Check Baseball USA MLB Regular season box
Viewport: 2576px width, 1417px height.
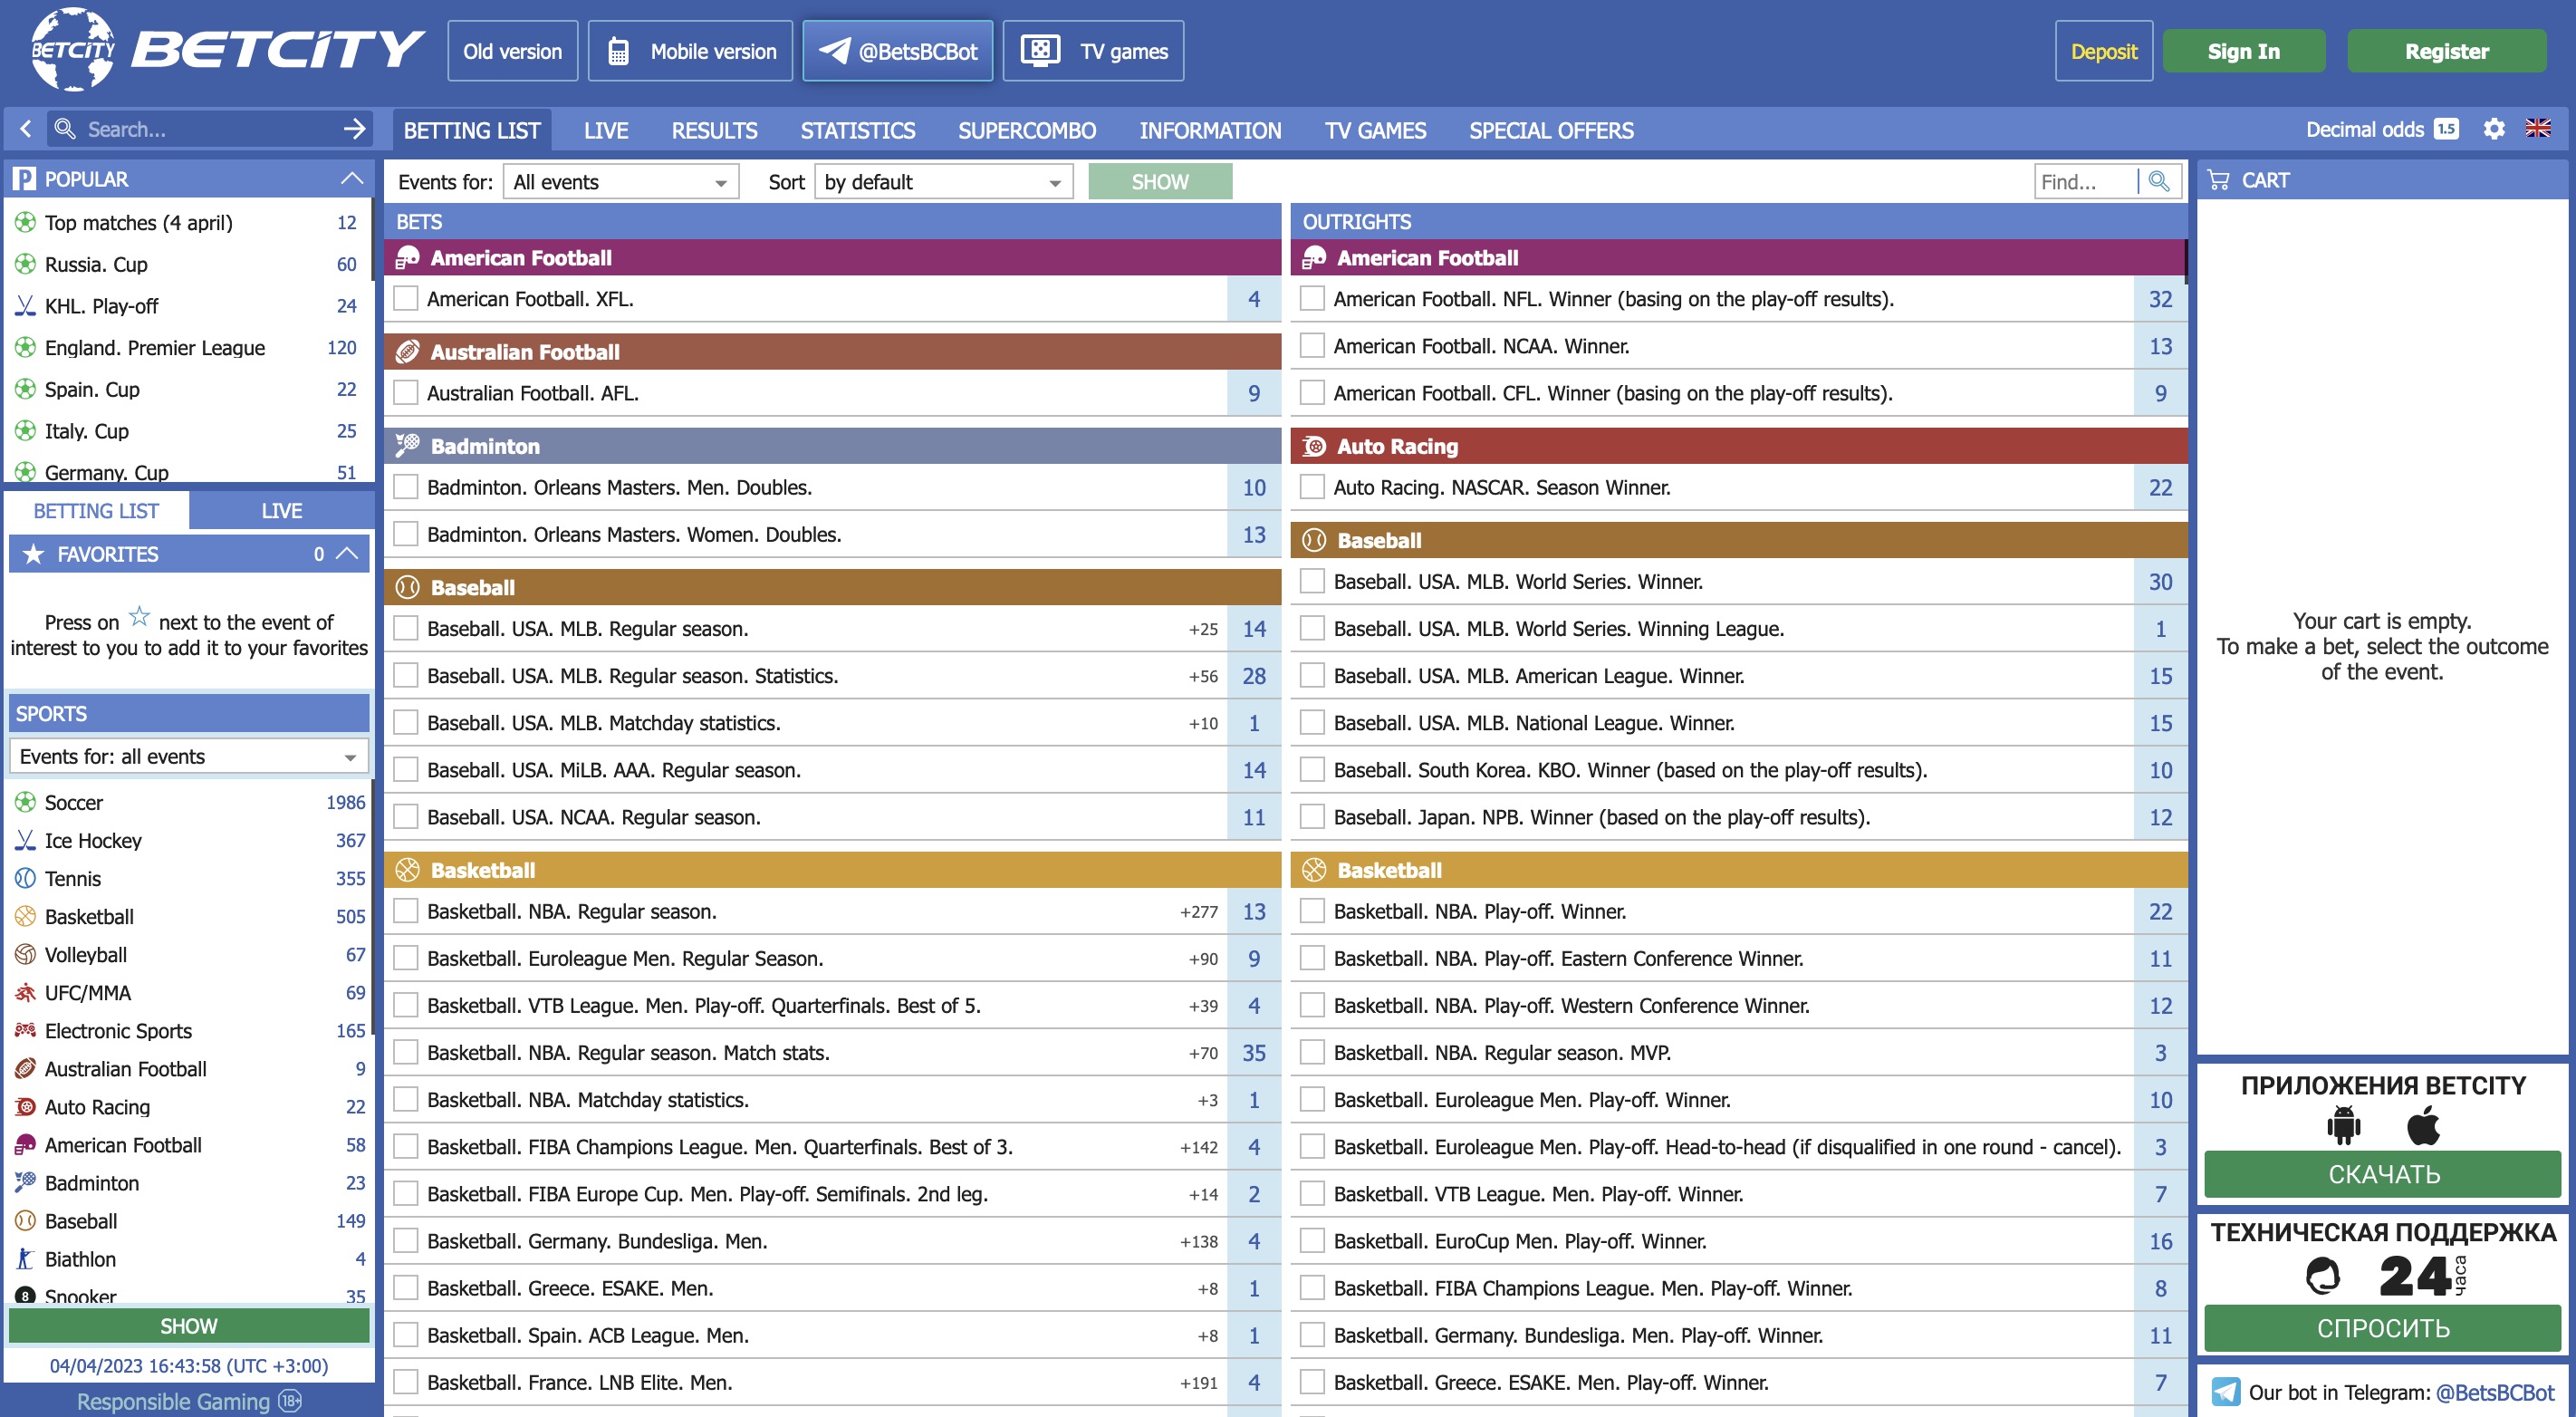point(405,628)
